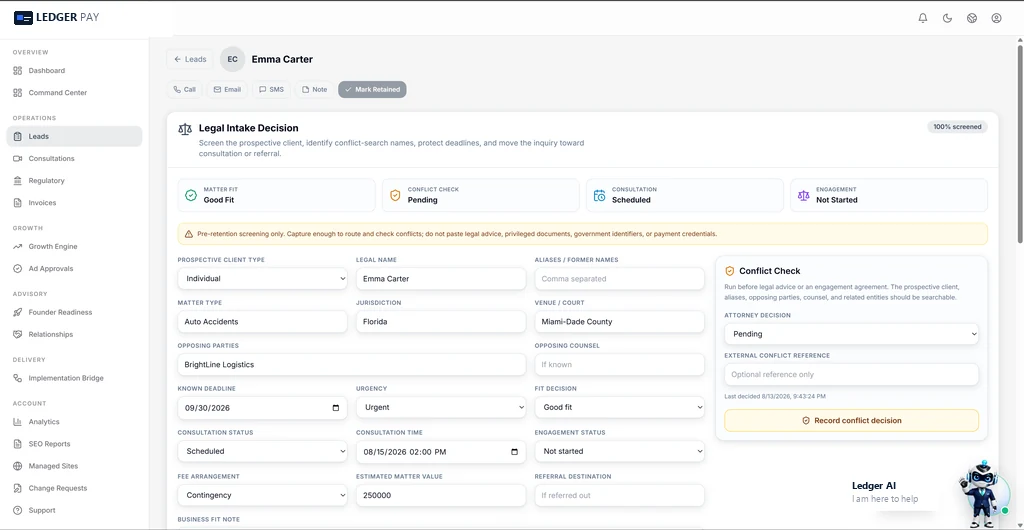Click the Call button

[x=184, y=89]
